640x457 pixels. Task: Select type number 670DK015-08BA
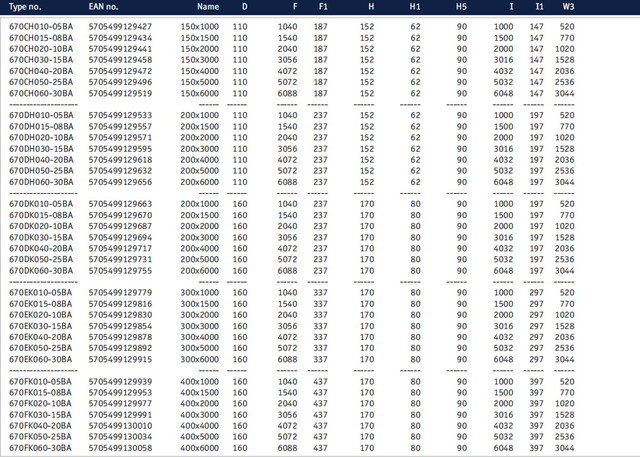click(41, 215)
